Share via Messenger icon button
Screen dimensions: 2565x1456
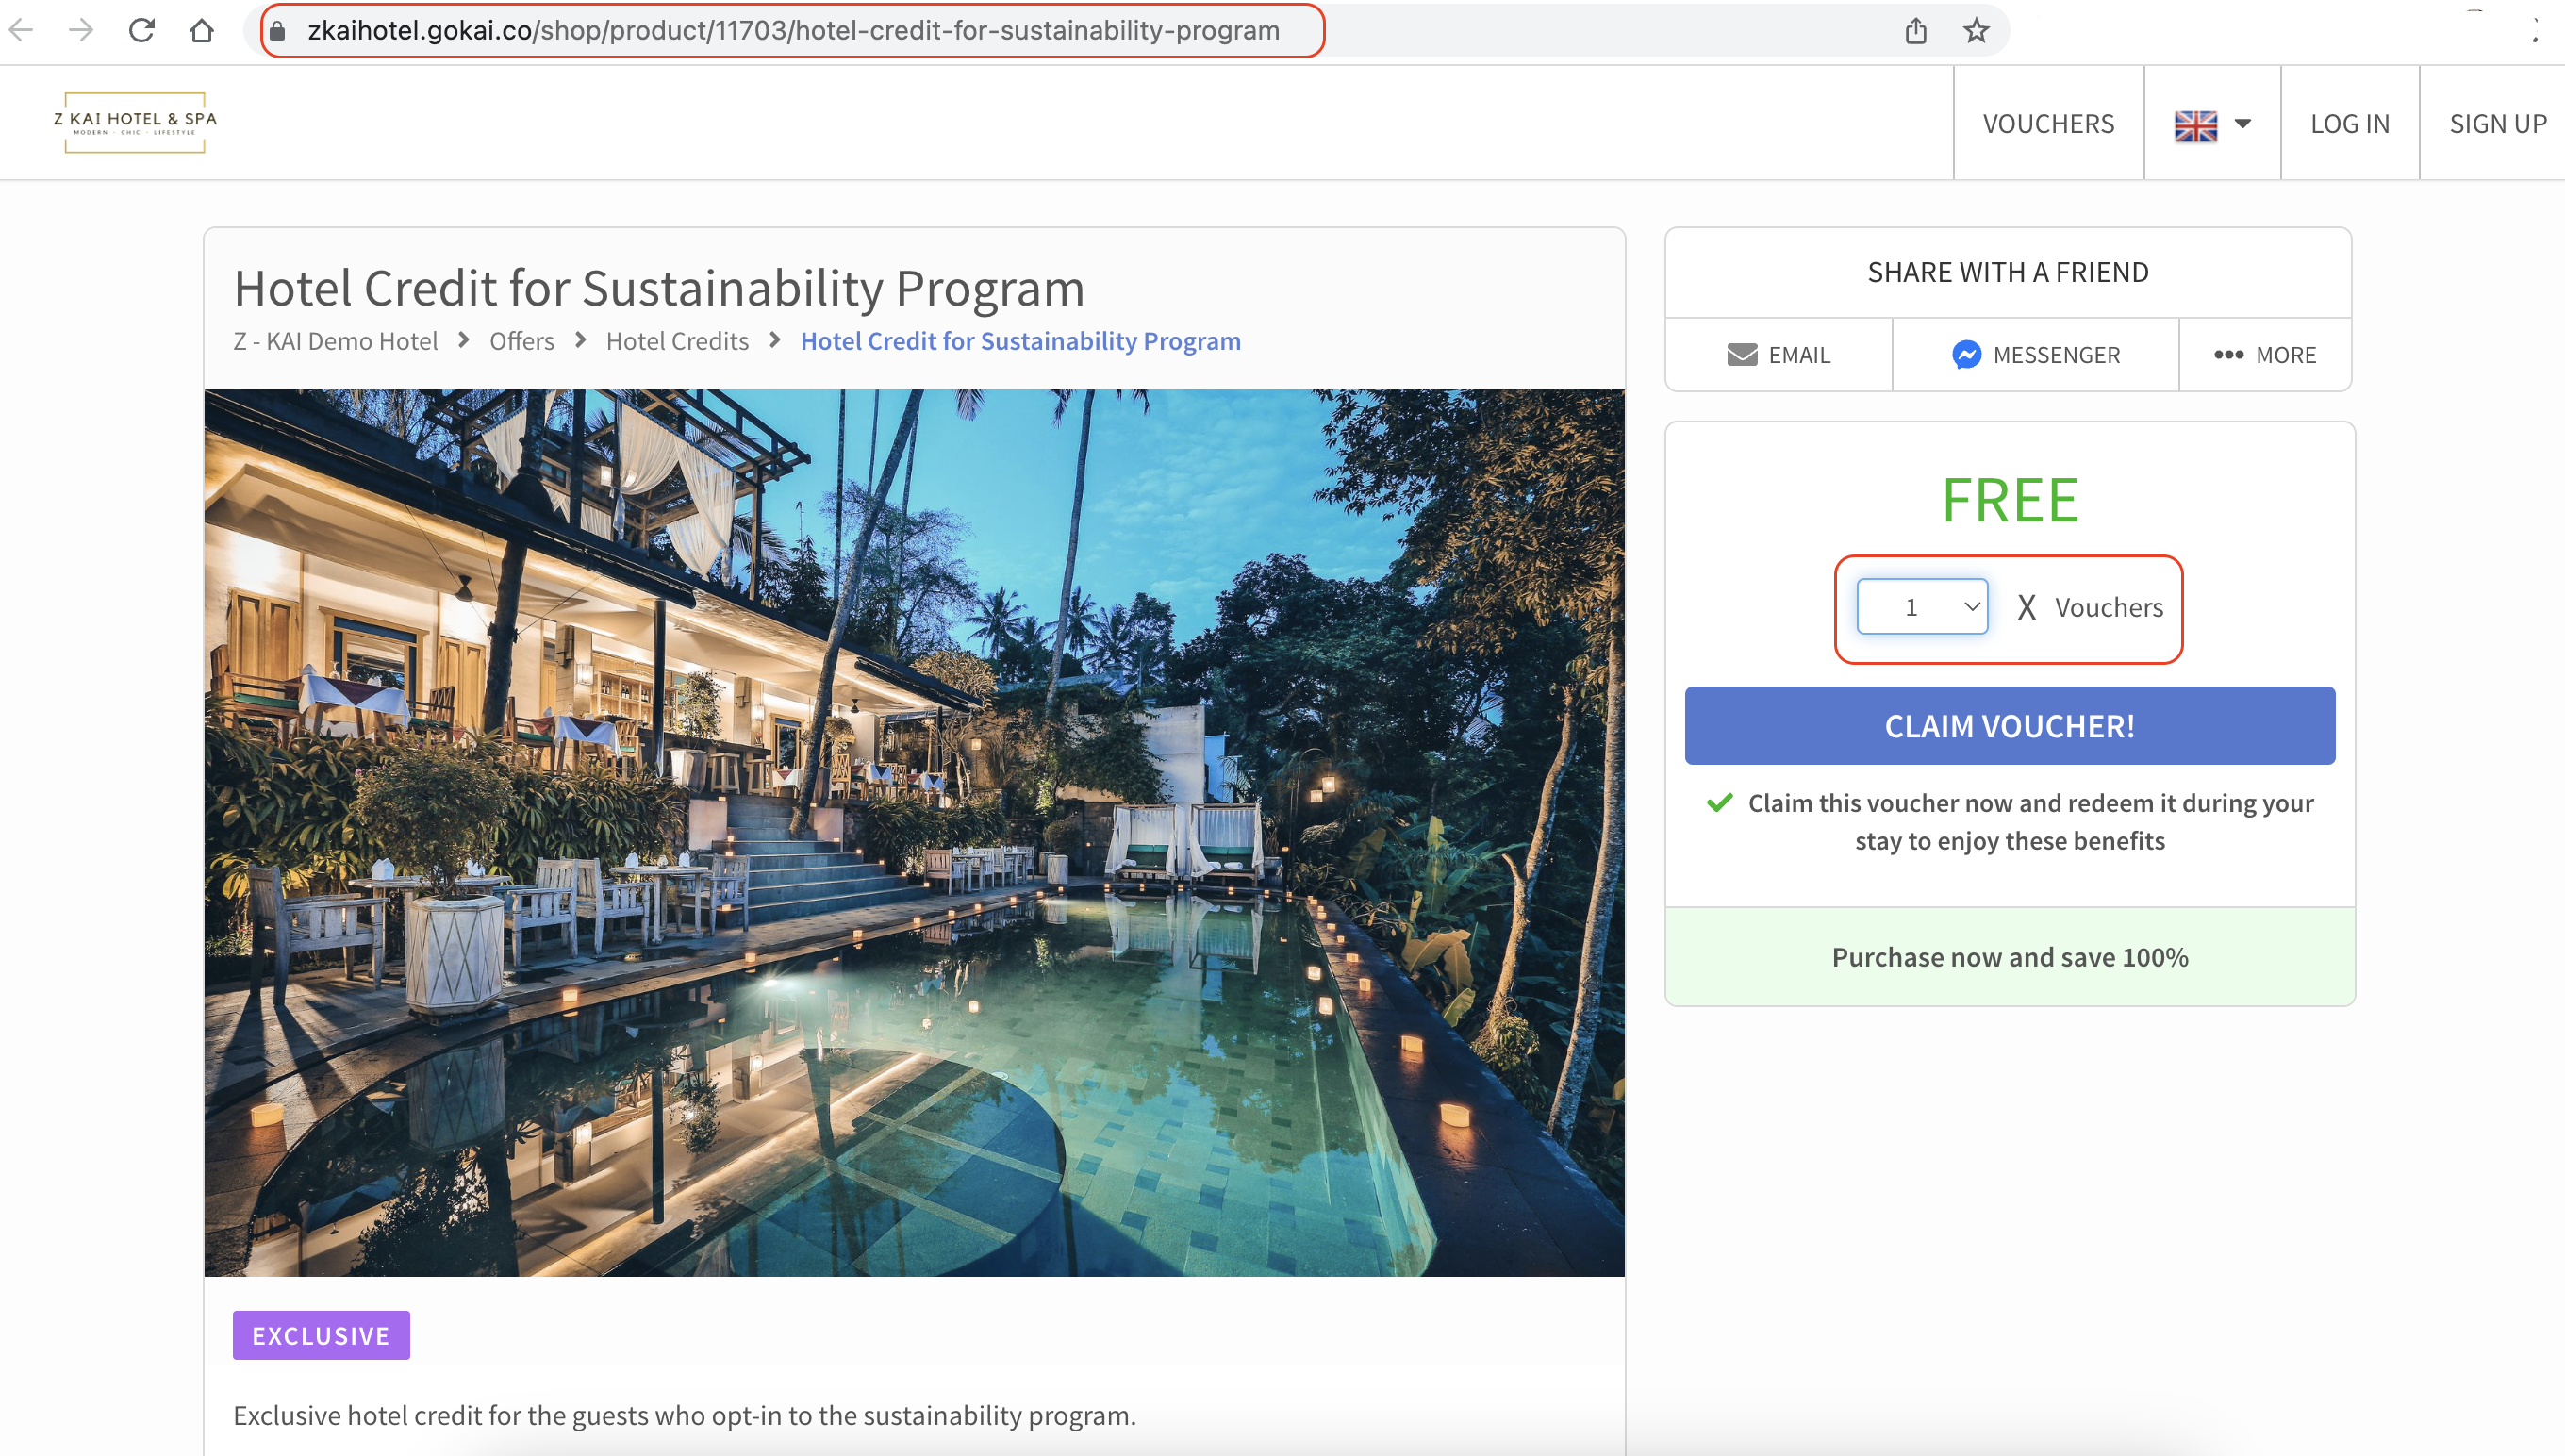coord(2035,355)
